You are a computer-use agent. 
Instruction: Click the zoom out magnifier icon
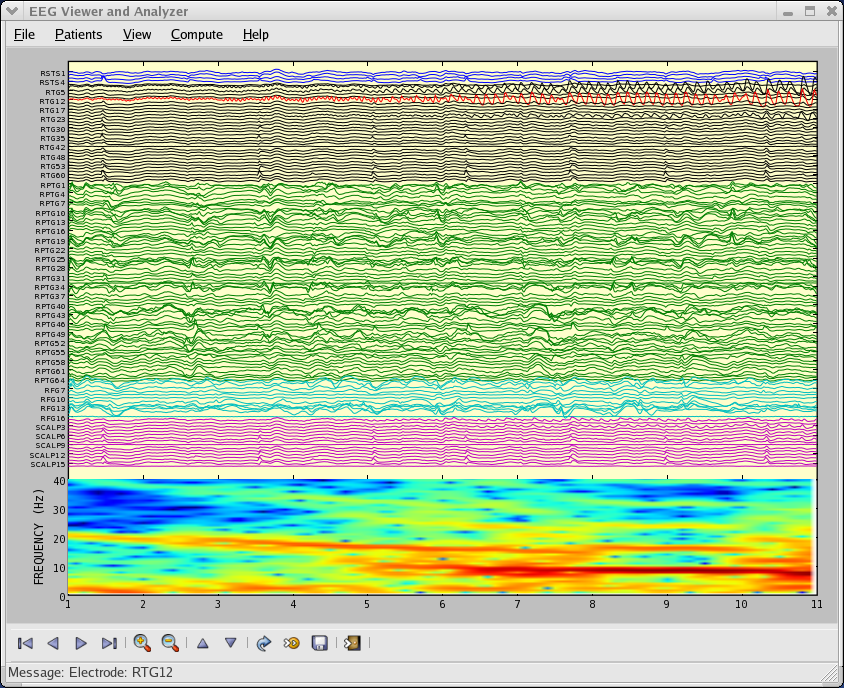[170, 643]
